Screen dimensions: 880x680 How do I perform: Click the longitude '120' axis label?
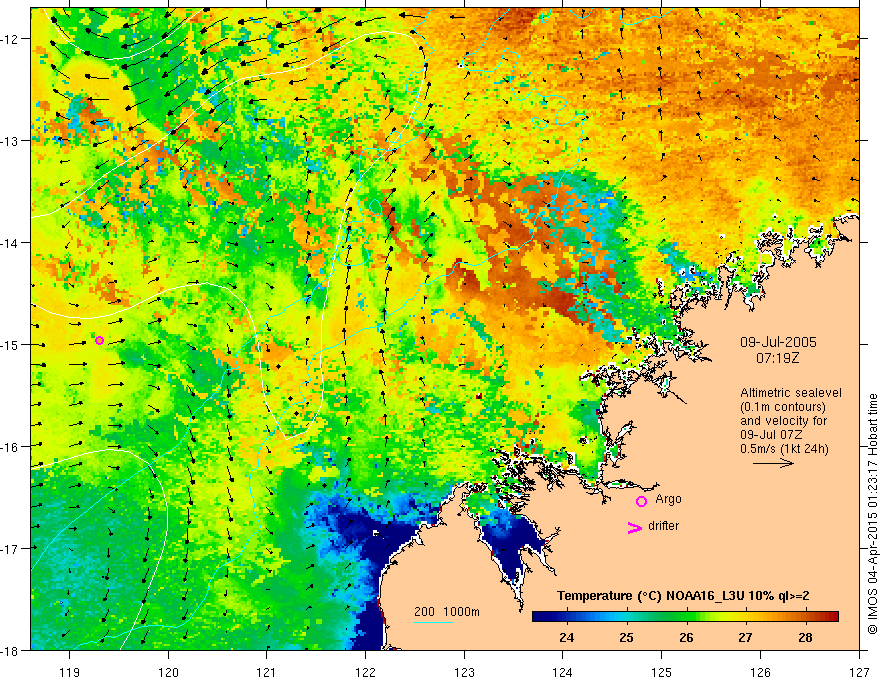tap(168, 672)
